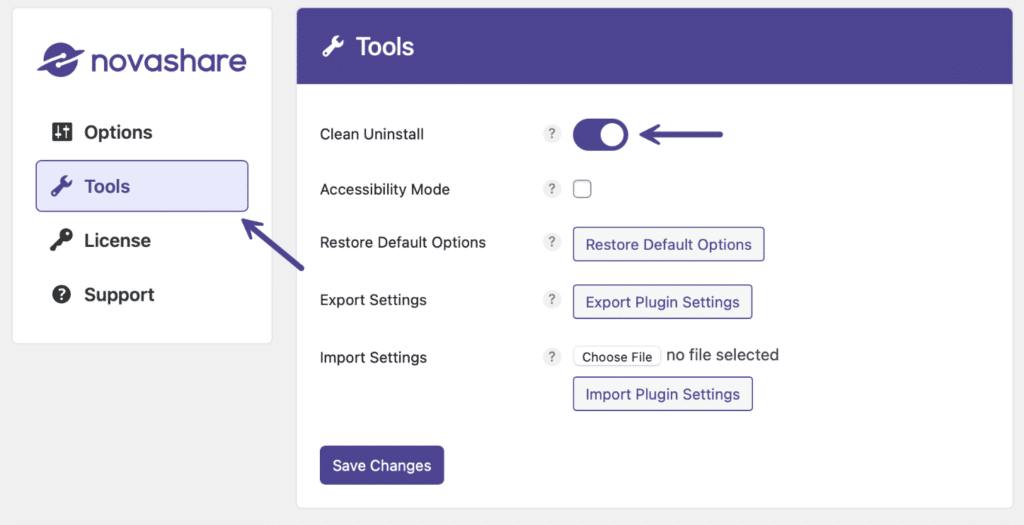The height and width of the screenshot is (525, 1024).
Task: Click the wrench icon beside Tools in the sidebar
Action: pyautogui.click(x=62, y=186)
